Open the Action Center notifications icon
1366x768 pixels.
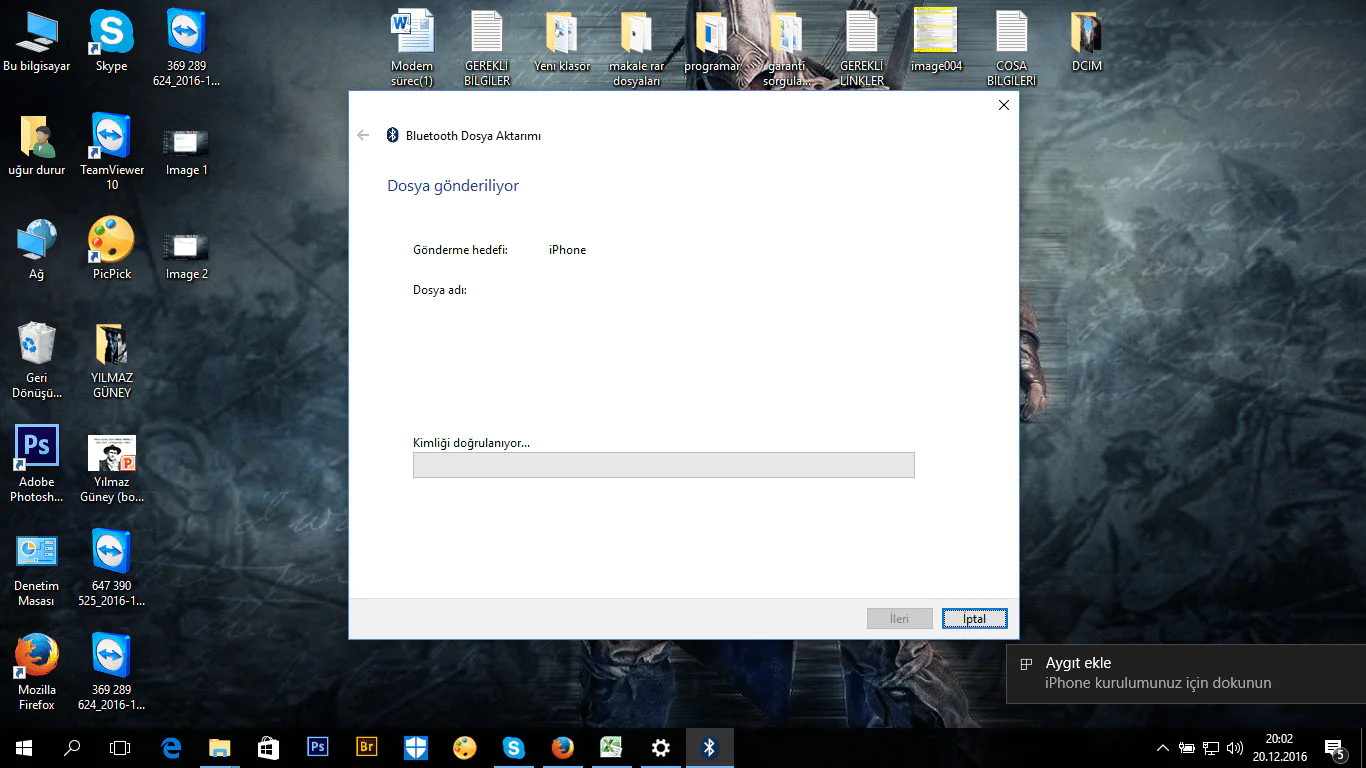(1334, 748)
